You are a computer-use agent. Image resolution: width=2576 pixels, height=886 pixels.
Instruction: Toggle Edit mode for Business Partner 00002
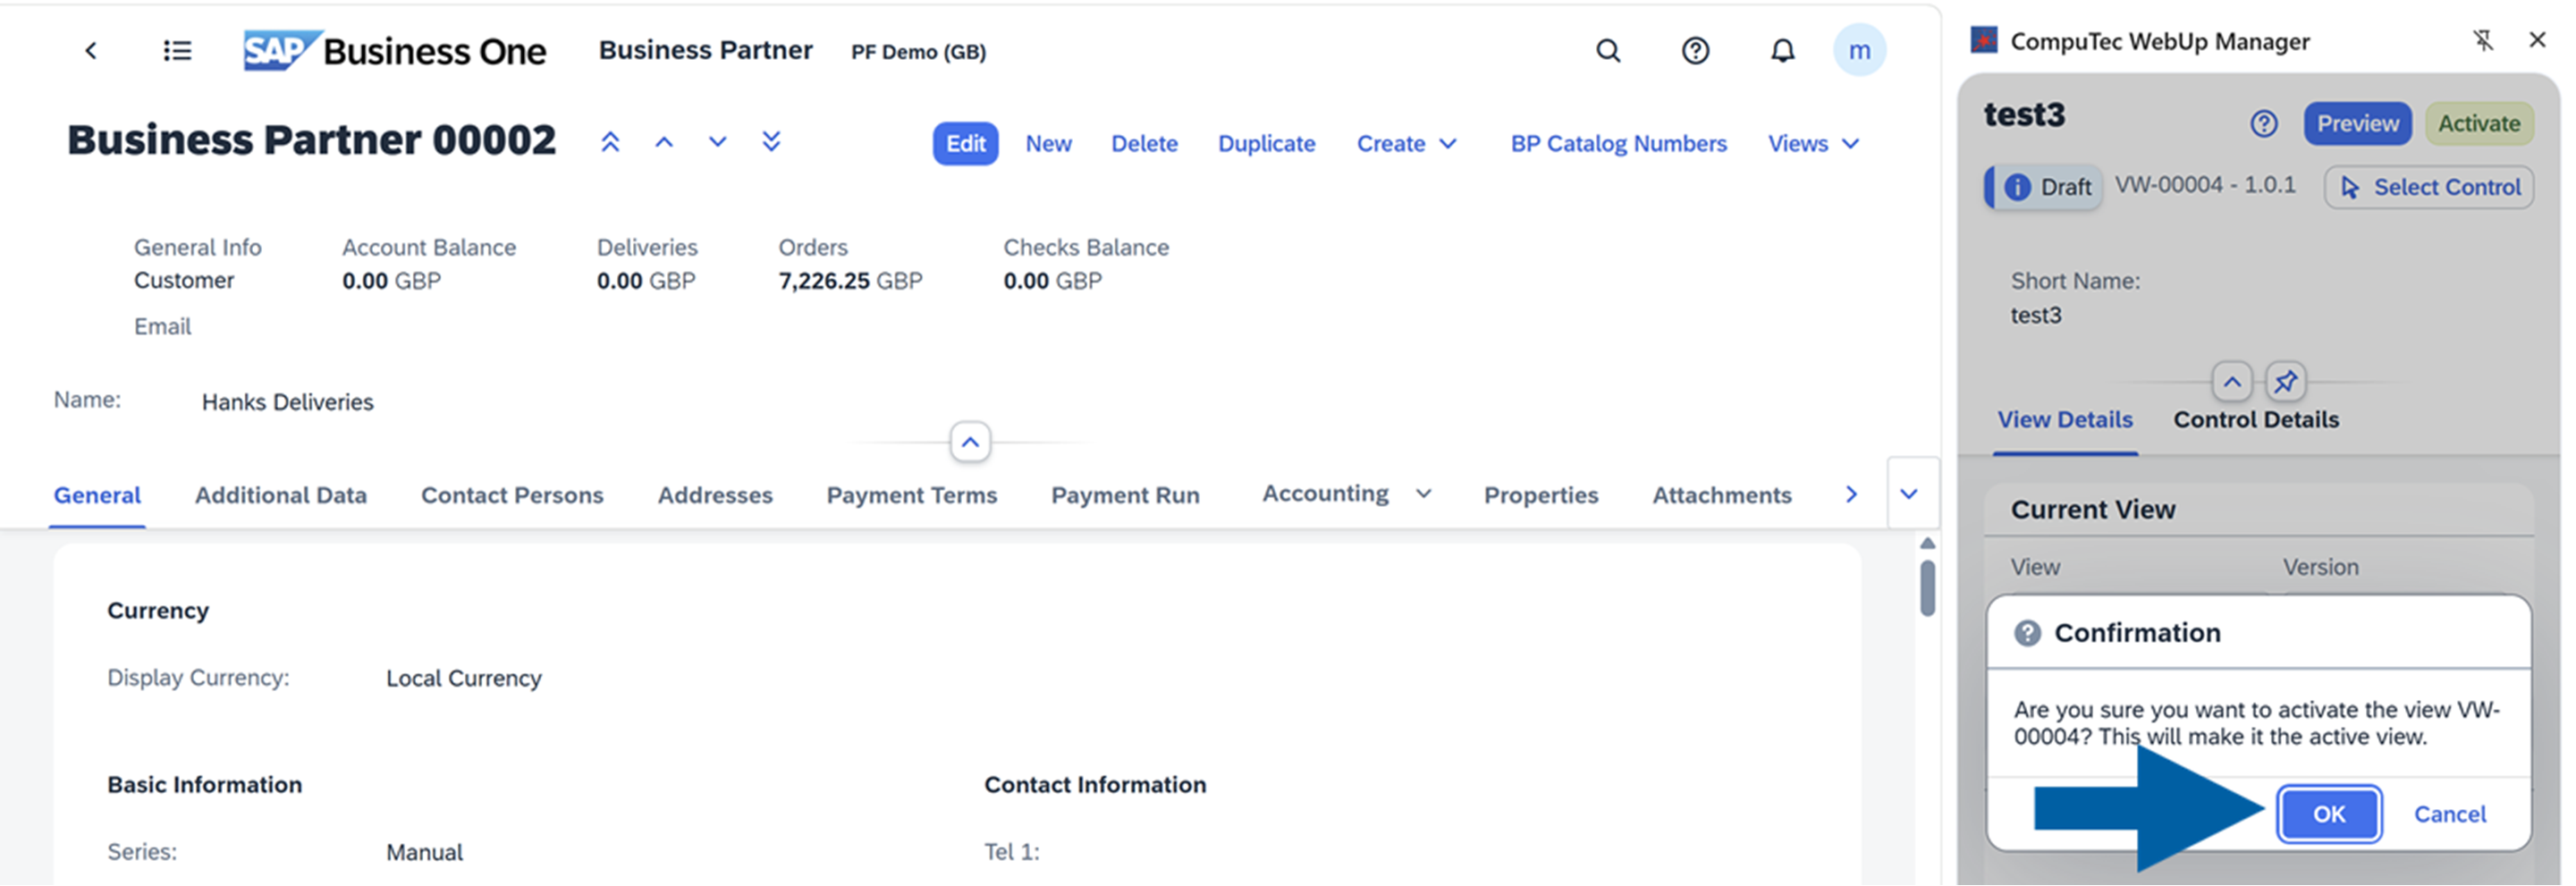pyautogui.click(x=964, y=143)
